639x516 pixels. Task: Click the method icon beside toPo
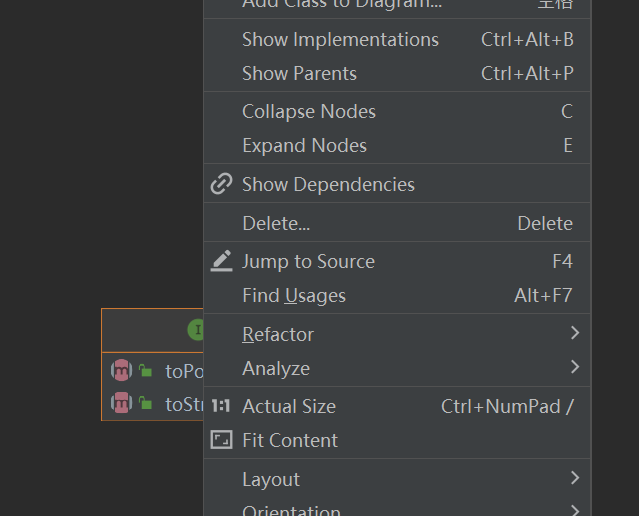121,370
